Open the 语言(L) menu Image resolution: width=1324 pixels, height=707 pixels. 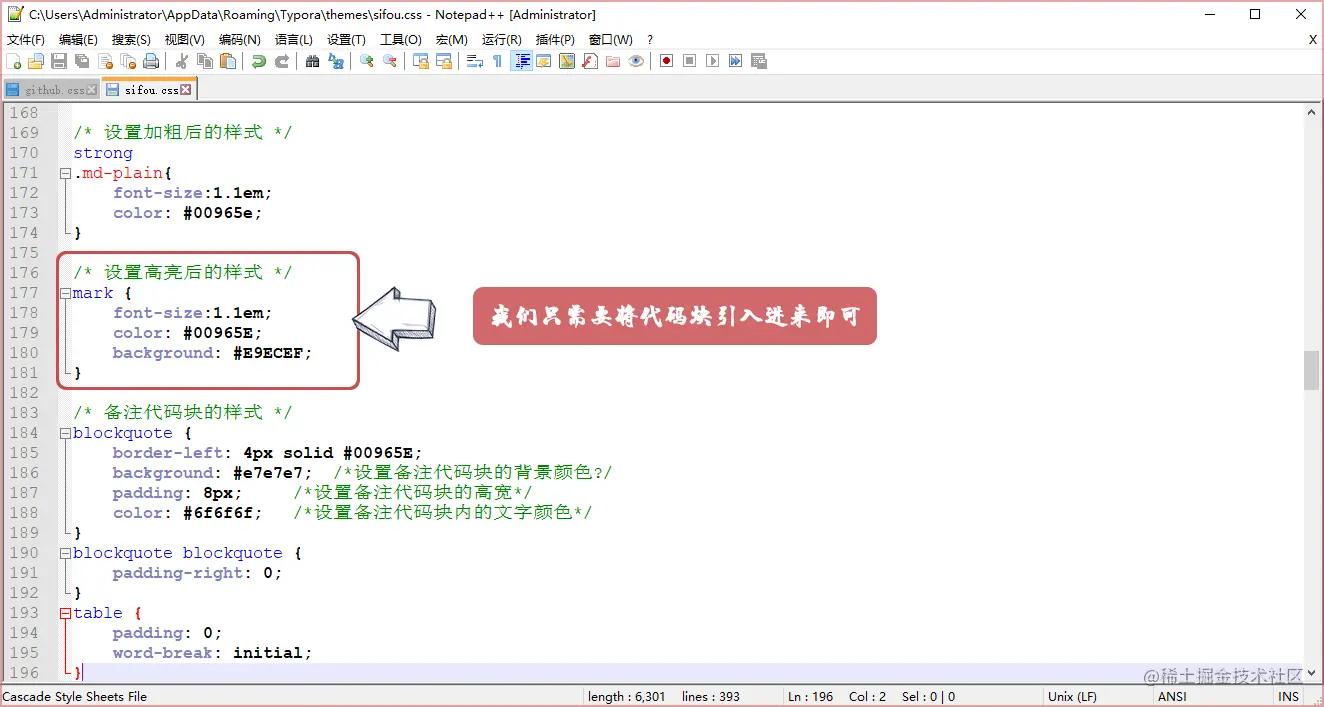click(291, 40)
